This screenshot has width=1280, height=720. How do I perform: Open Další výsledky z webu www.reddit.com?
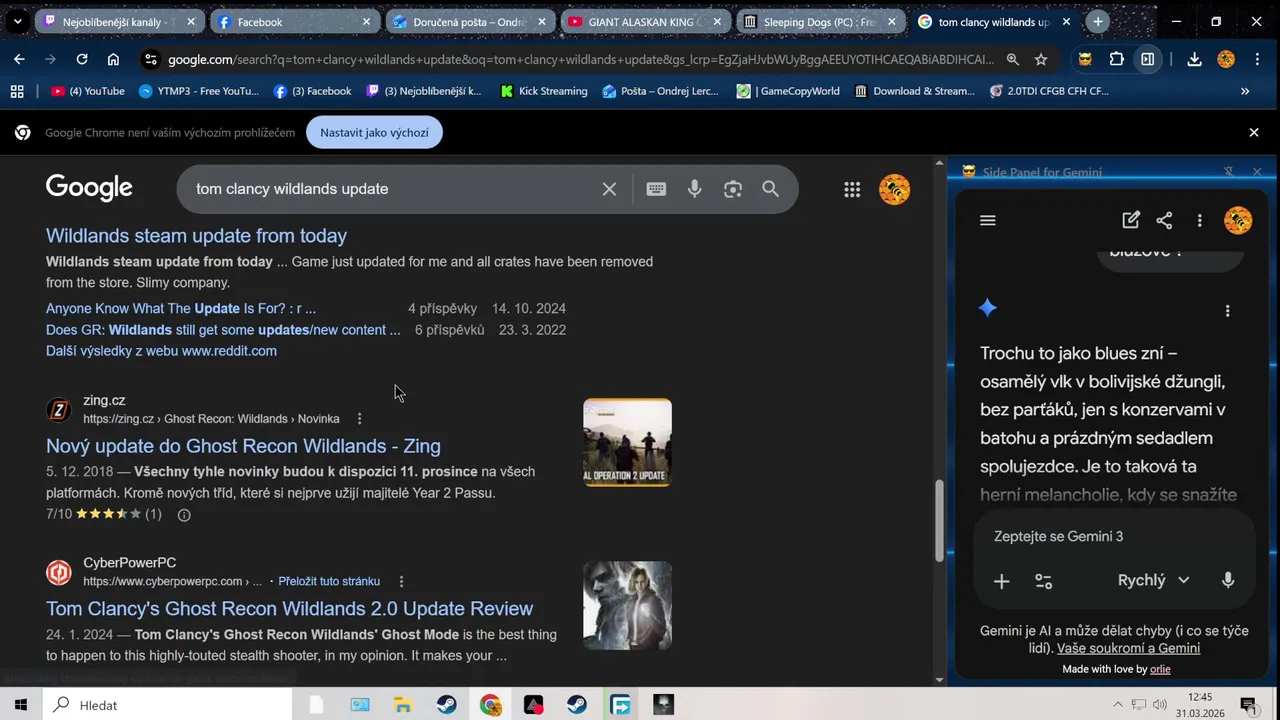point(161,351)
